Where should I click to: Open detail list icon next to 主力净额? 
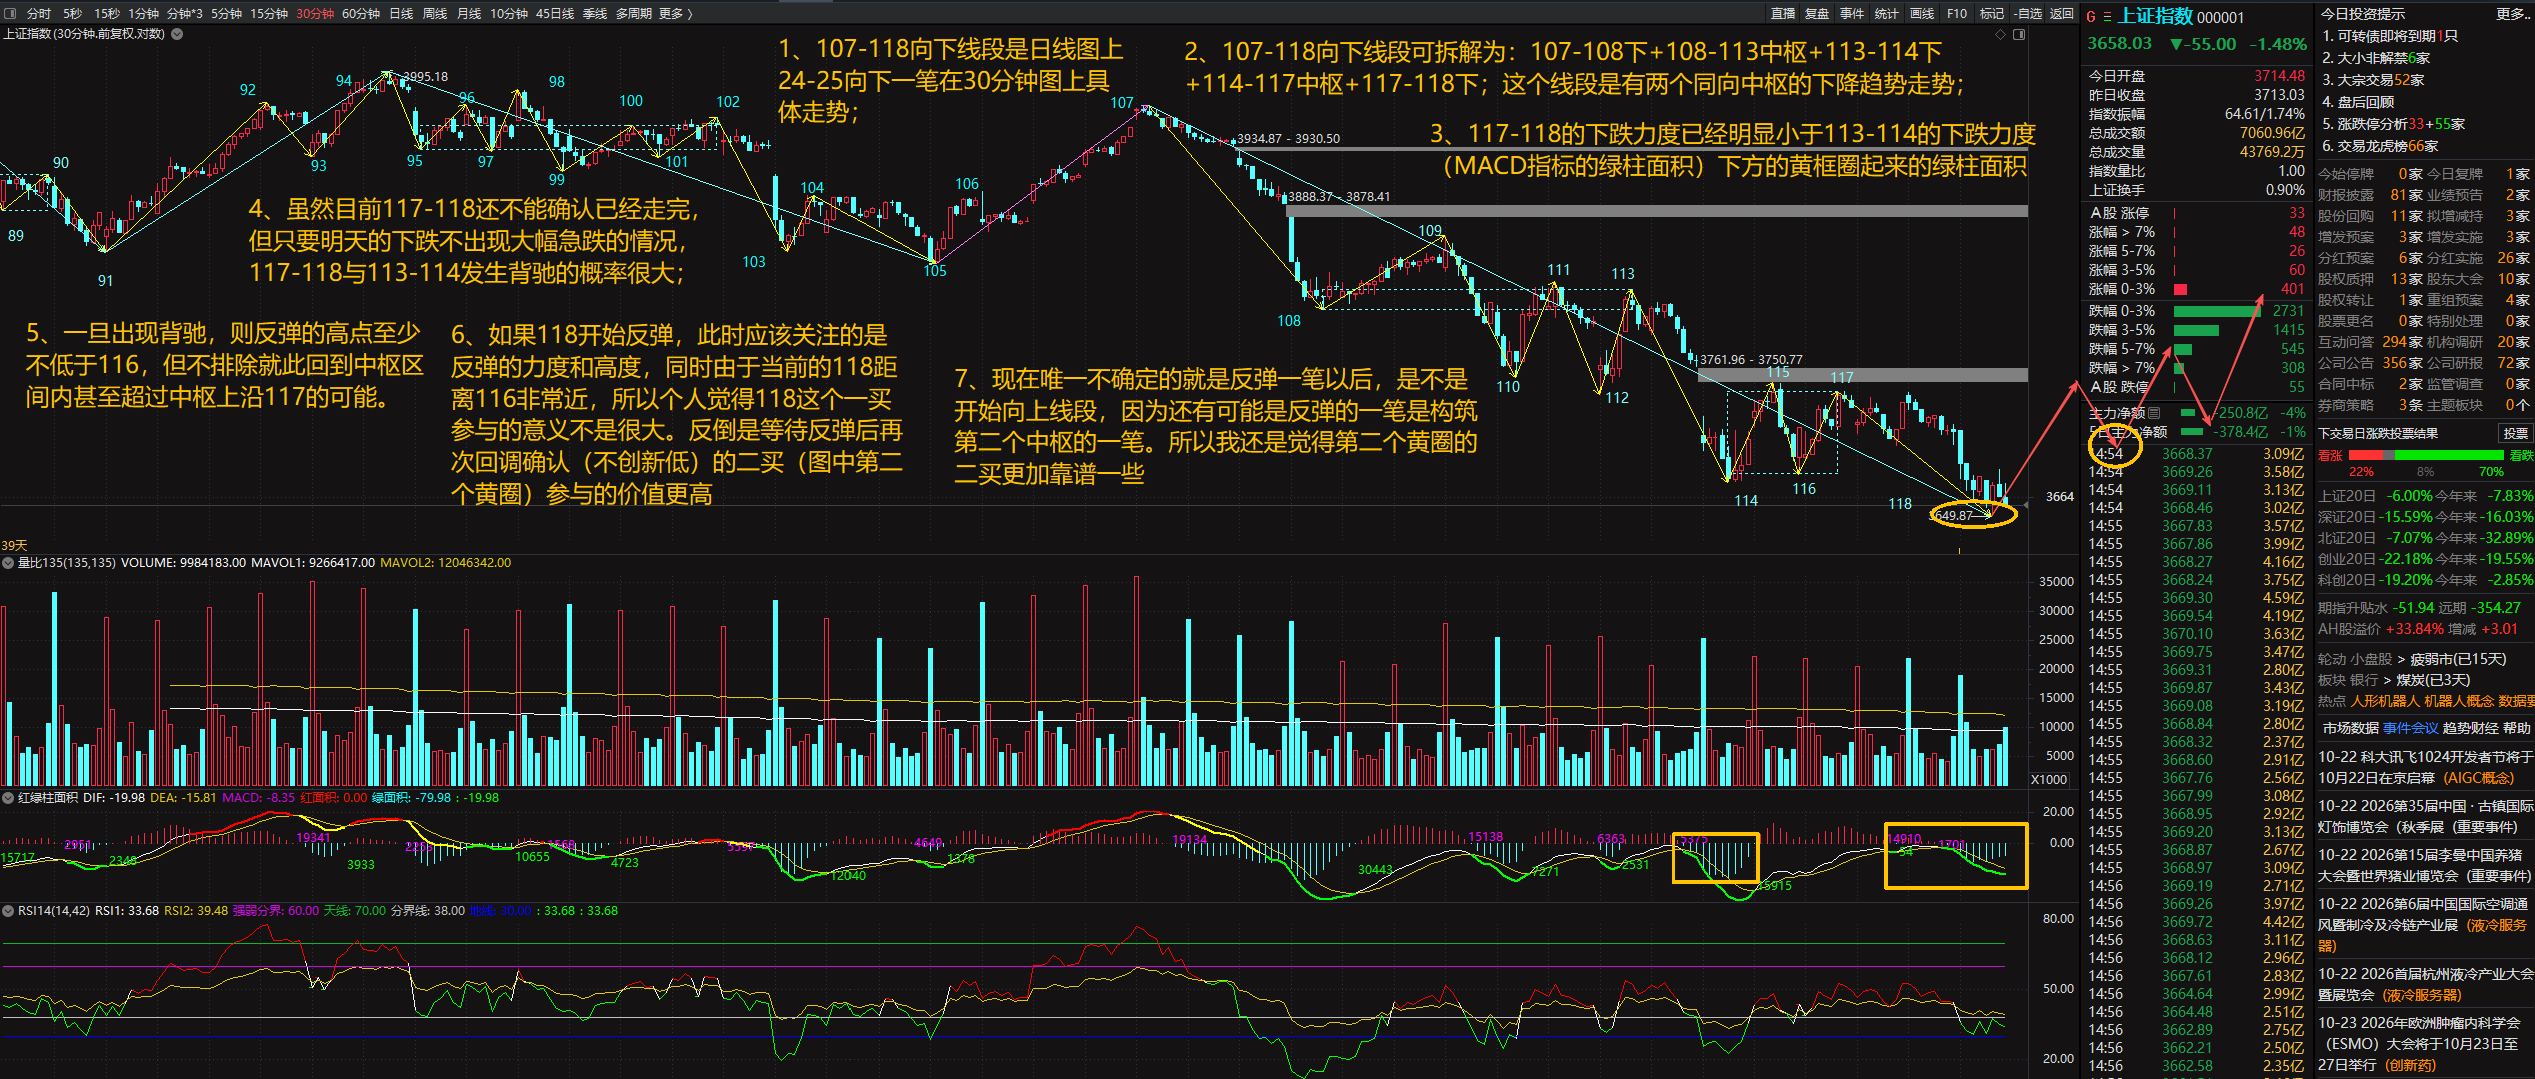pyautogui.click(x=2154, y=412)
